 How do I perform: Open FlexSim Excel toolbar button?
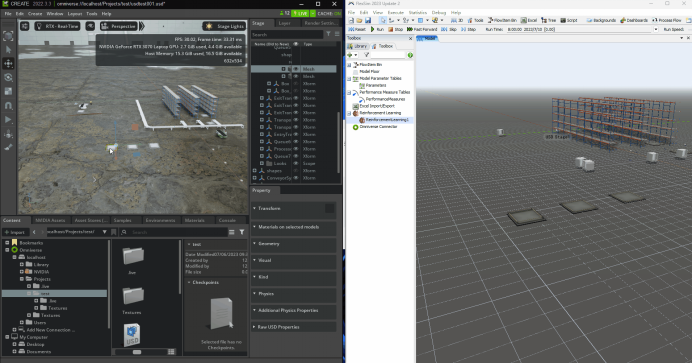pos(529,20)
